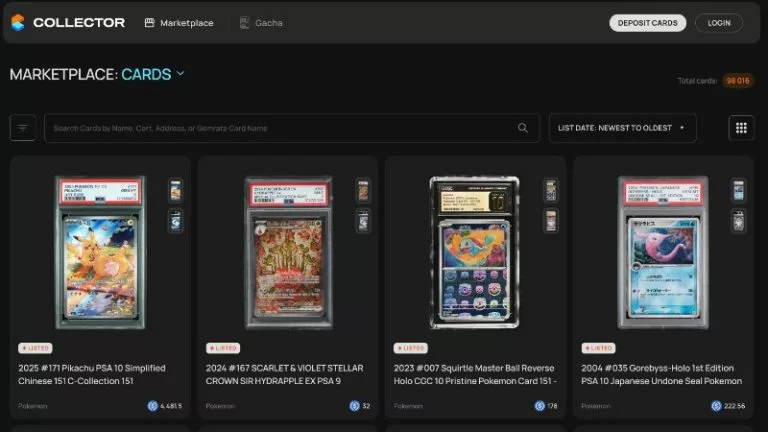Click the coin icon beside price 178
Viewport: 768px width, 432px height.
(540, 406)
